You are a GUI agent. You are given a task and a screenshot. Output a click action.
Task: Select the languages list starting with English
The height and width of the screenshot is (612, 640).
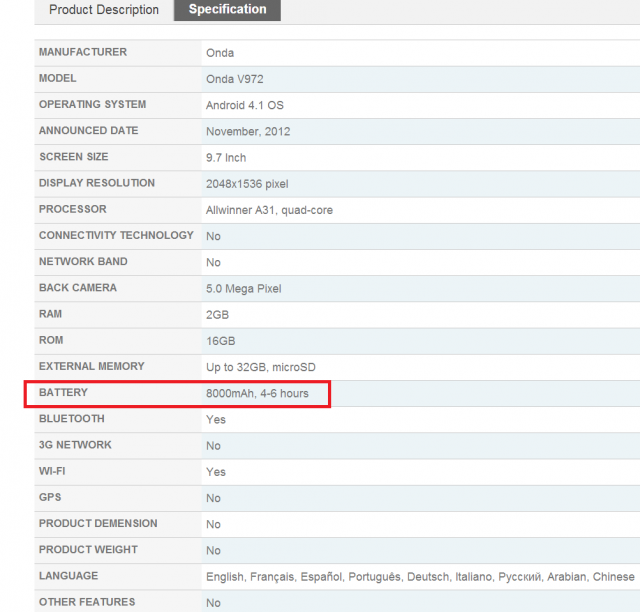pyautogui.click(x=420, y=577)
